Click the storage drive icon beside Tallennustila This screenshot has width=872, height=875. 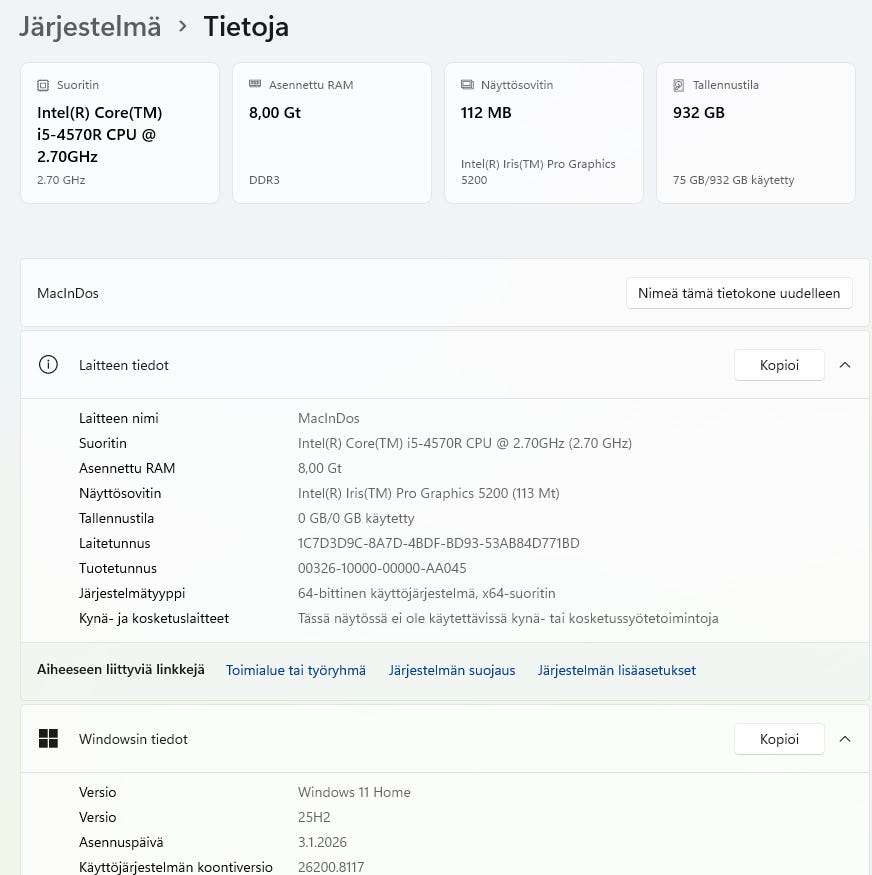[x=679, y=86]
